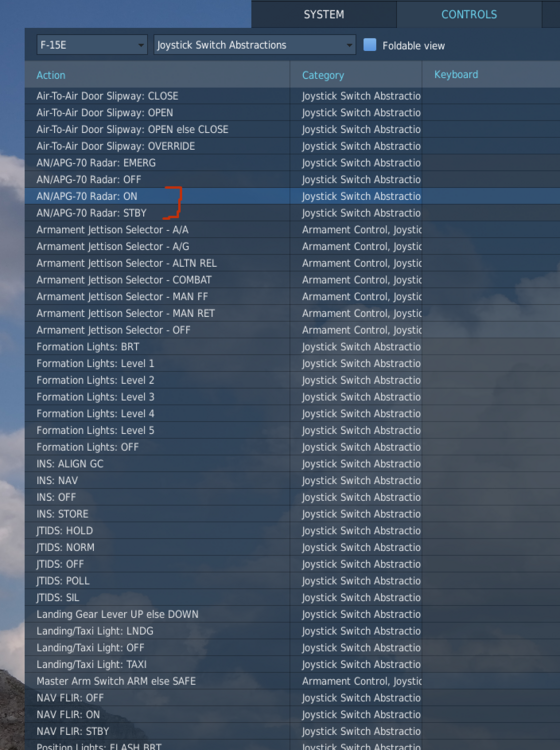Toggle the Foldable view checkbox
This screenshot has height=750, width=560.
click(370, 45)
